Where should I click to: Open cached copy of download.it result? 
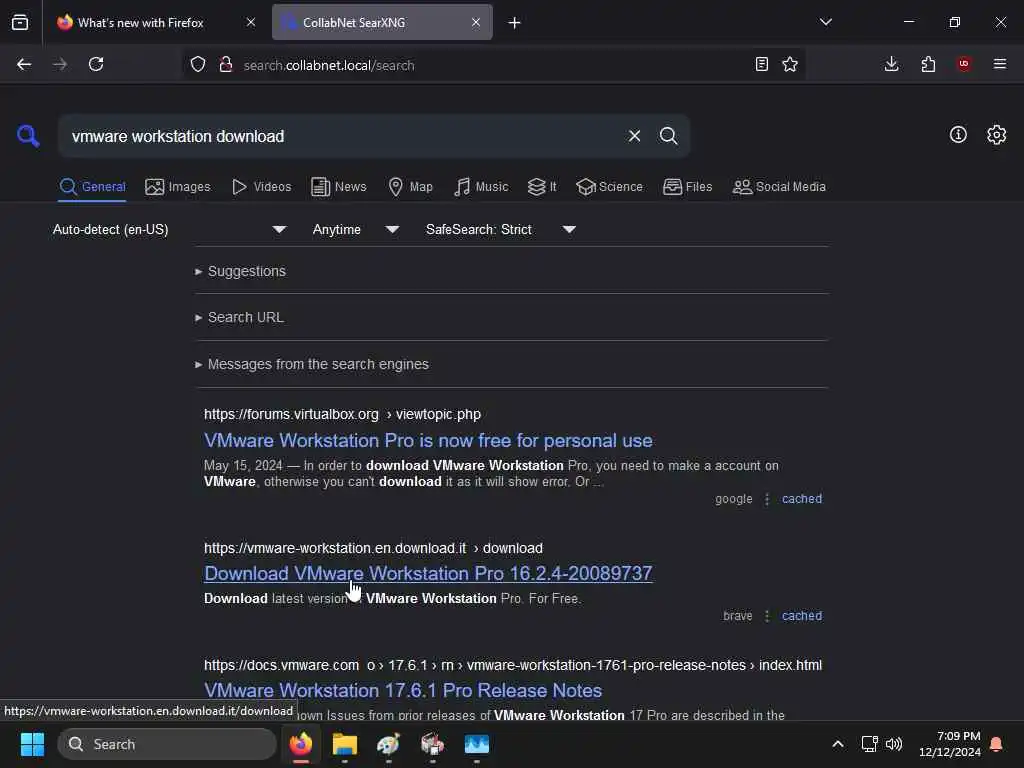pyautogui.click(x=802, y=616)
